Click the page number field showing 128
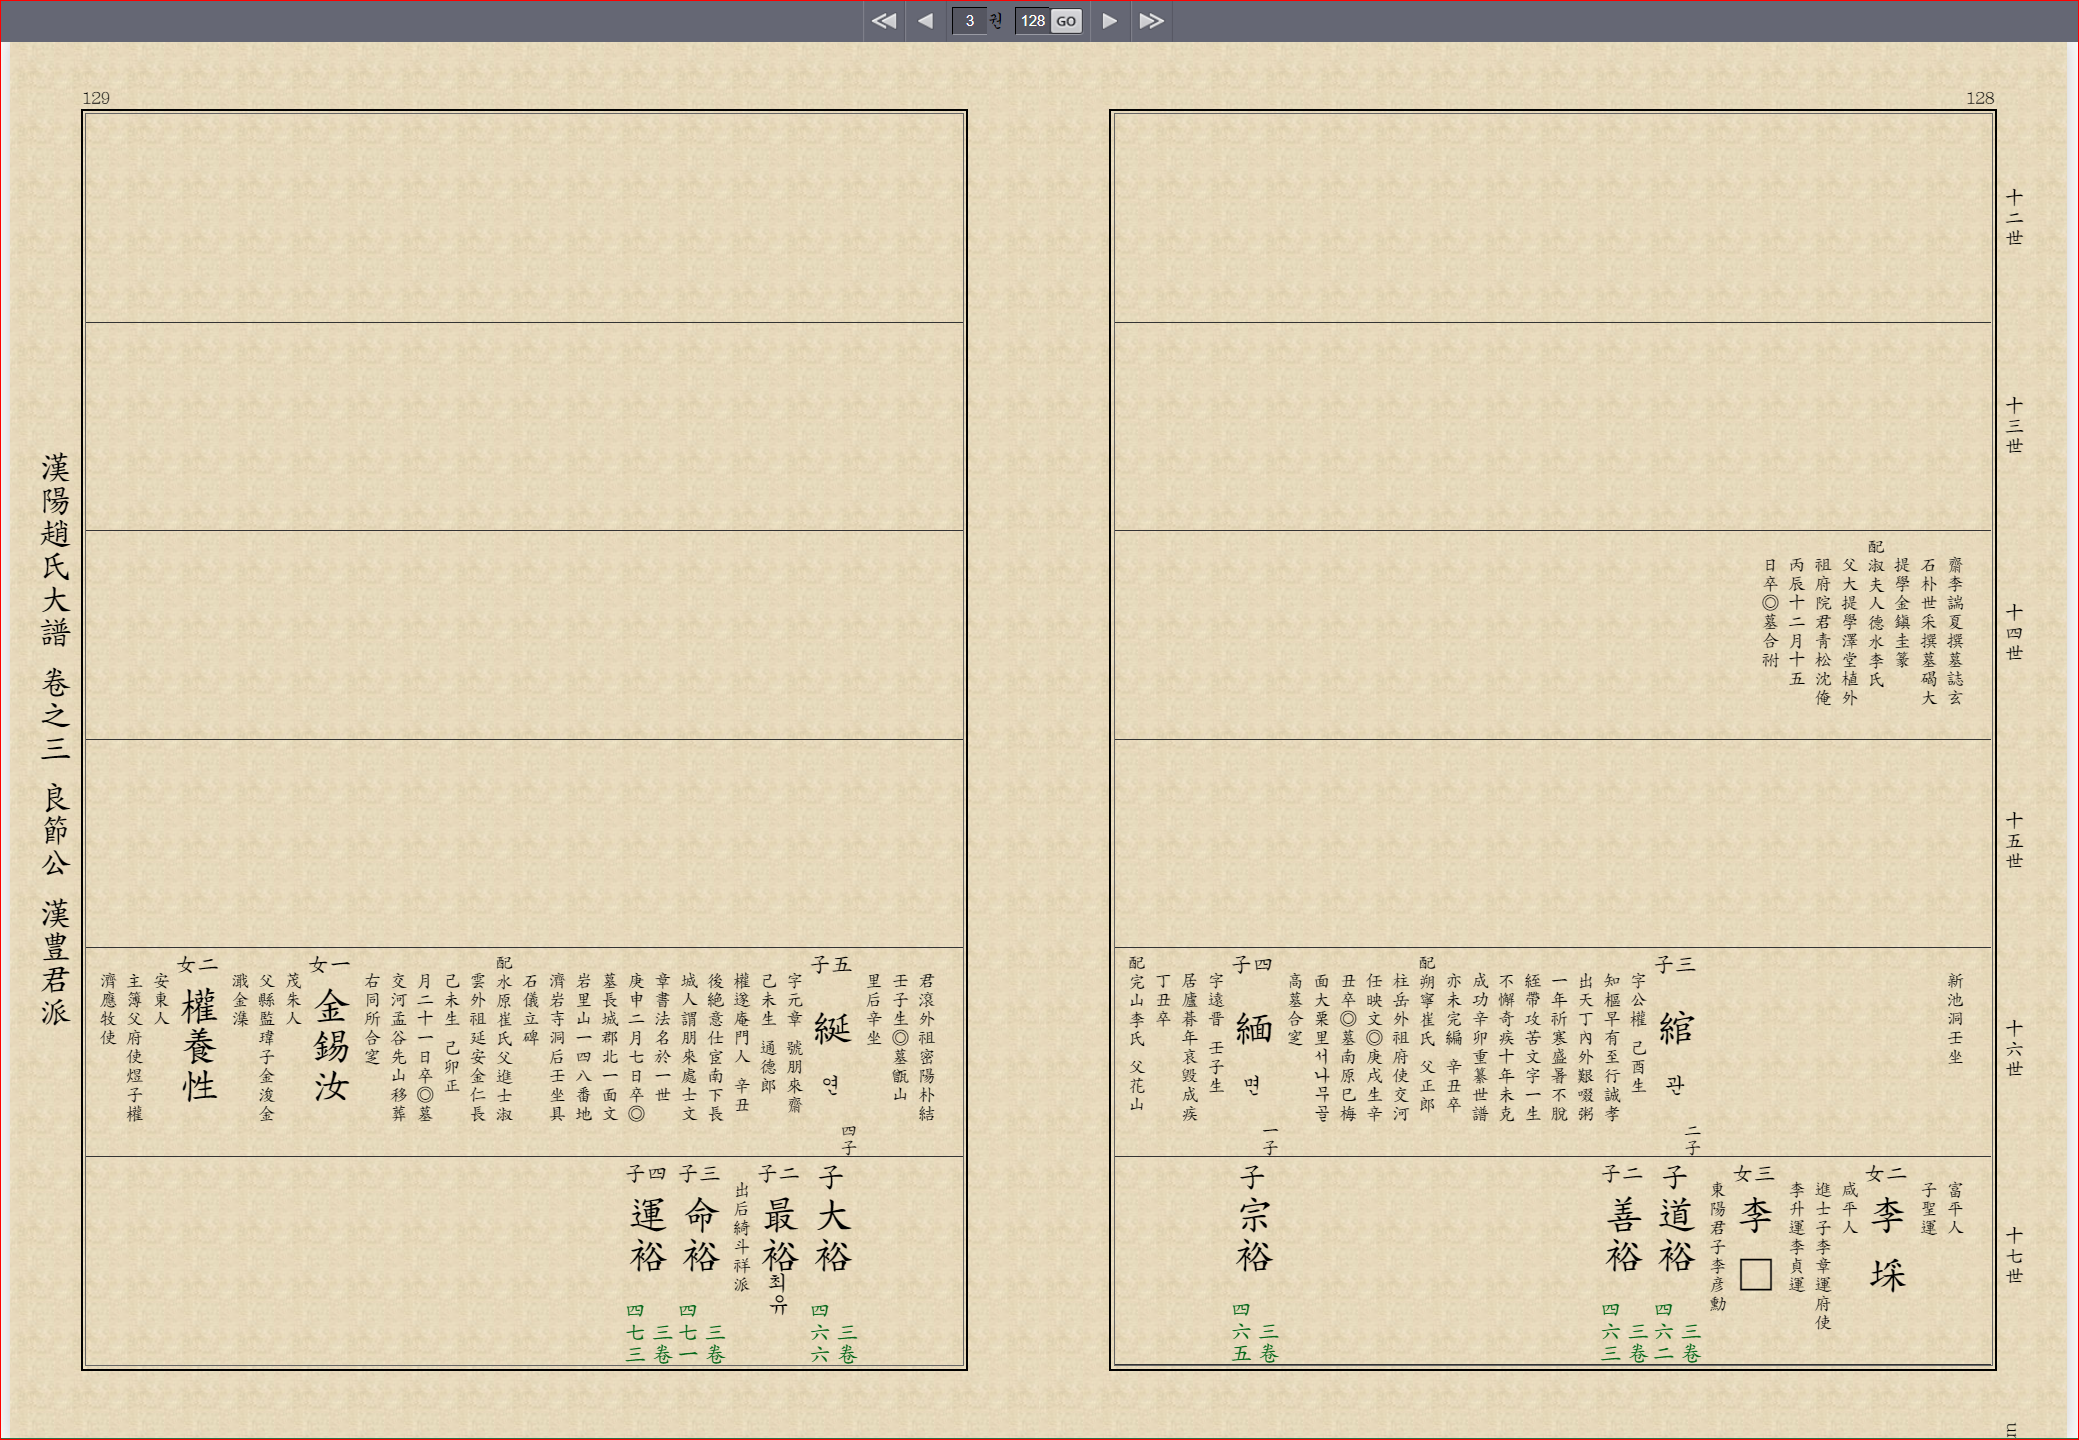 [1033, 21]
